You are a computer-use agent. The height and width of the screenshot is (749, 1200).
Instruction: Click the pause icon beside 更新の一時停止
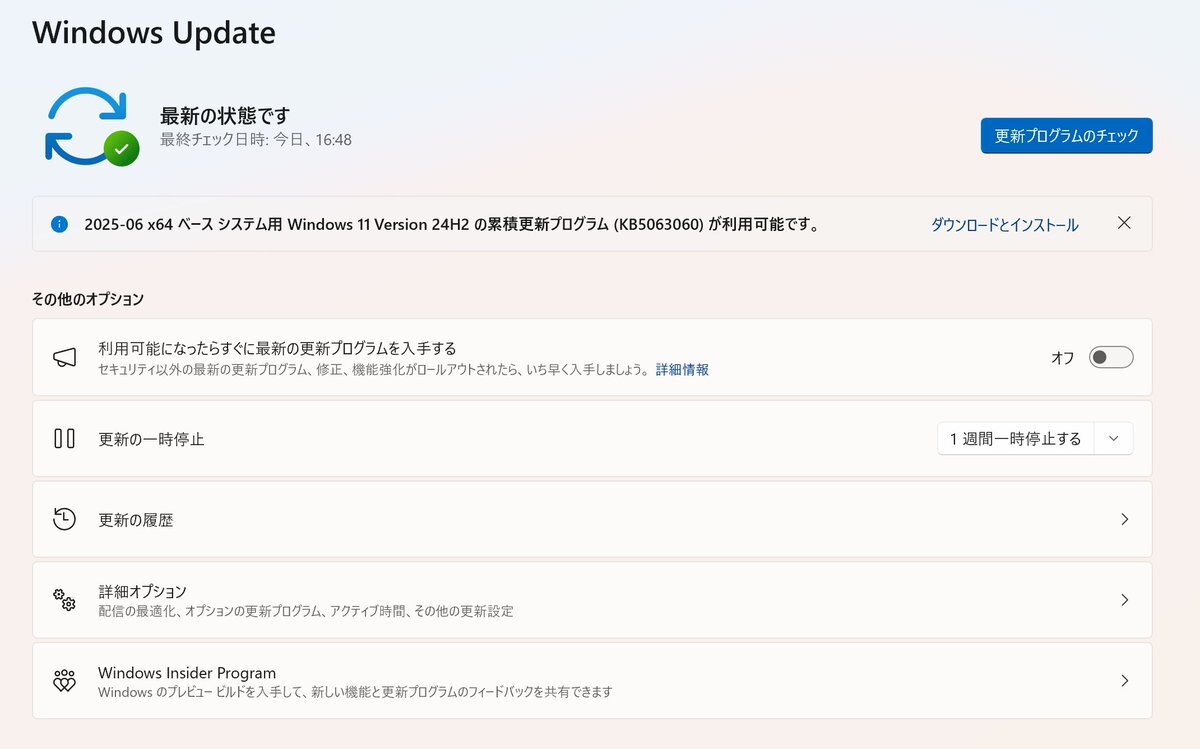64,438
